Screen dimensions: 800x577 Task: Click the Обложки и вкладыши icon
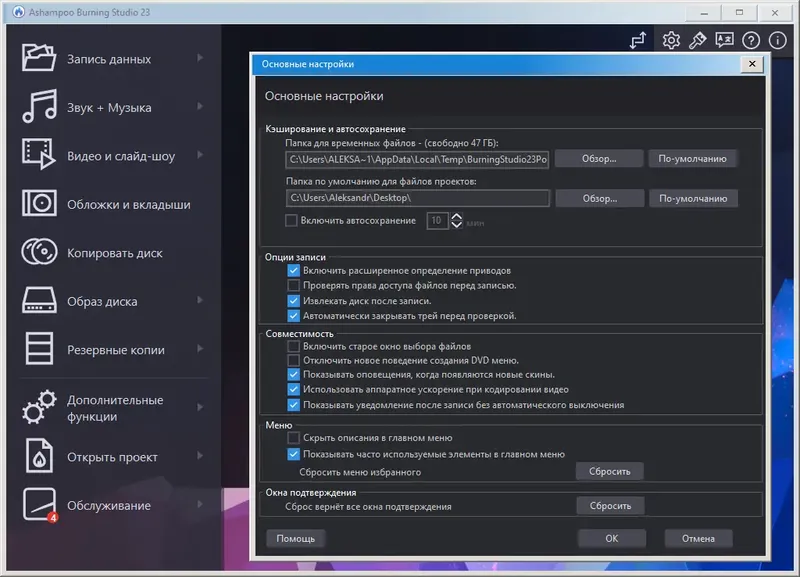click(39, 203)
